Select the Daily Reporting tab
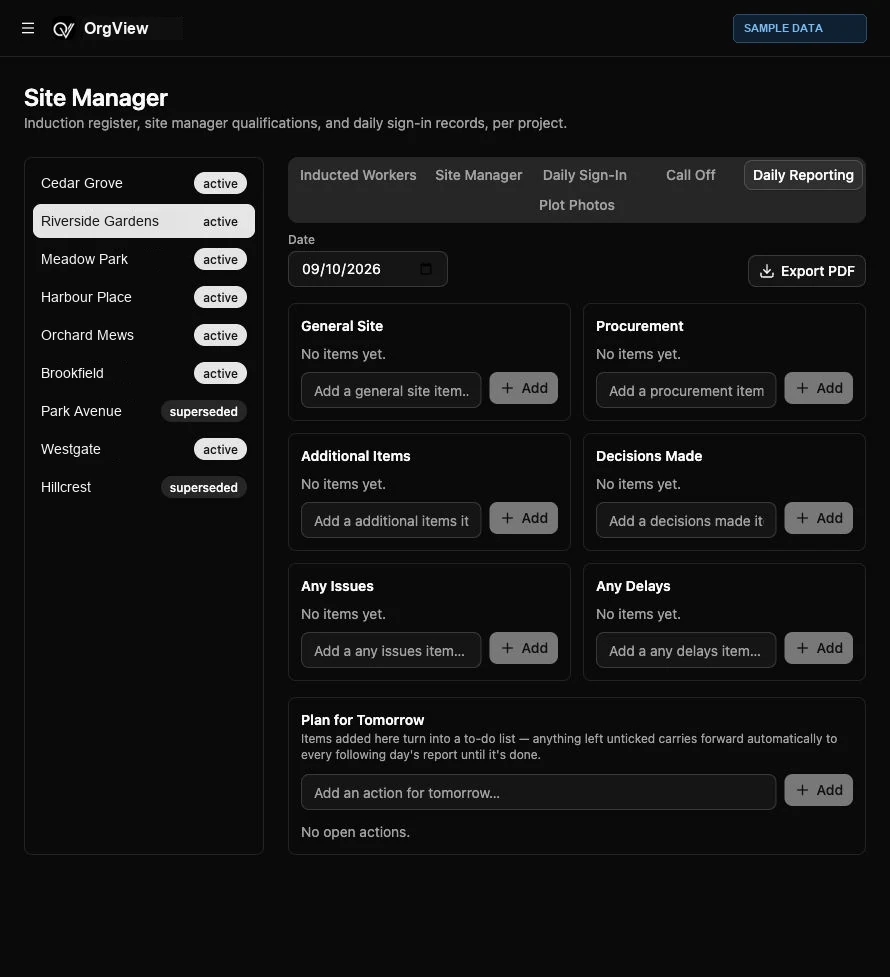This screenshot has height=977, width=890. (x=803, y=175)
